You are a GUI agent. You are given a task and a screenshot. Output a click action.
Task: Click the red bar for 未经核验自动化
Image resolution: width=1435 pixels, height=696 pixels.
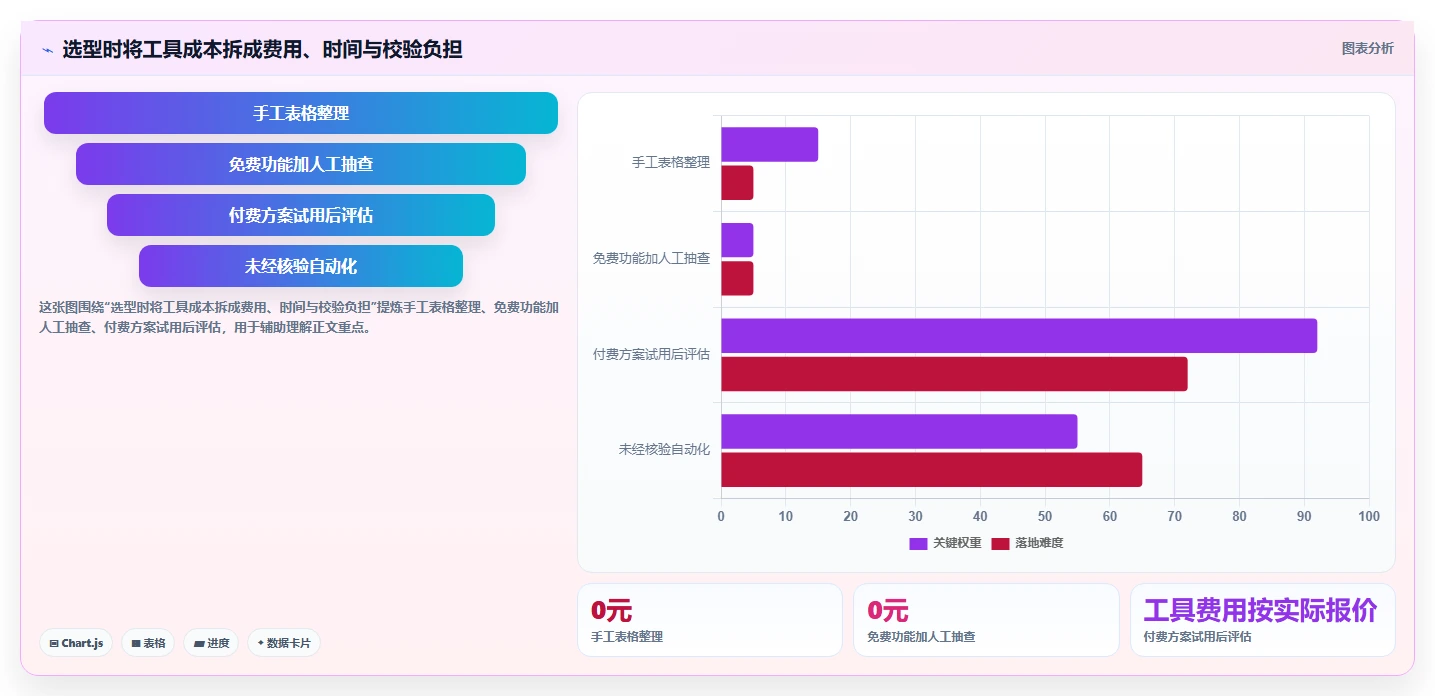pyautogui.click(x=931, y=470)
